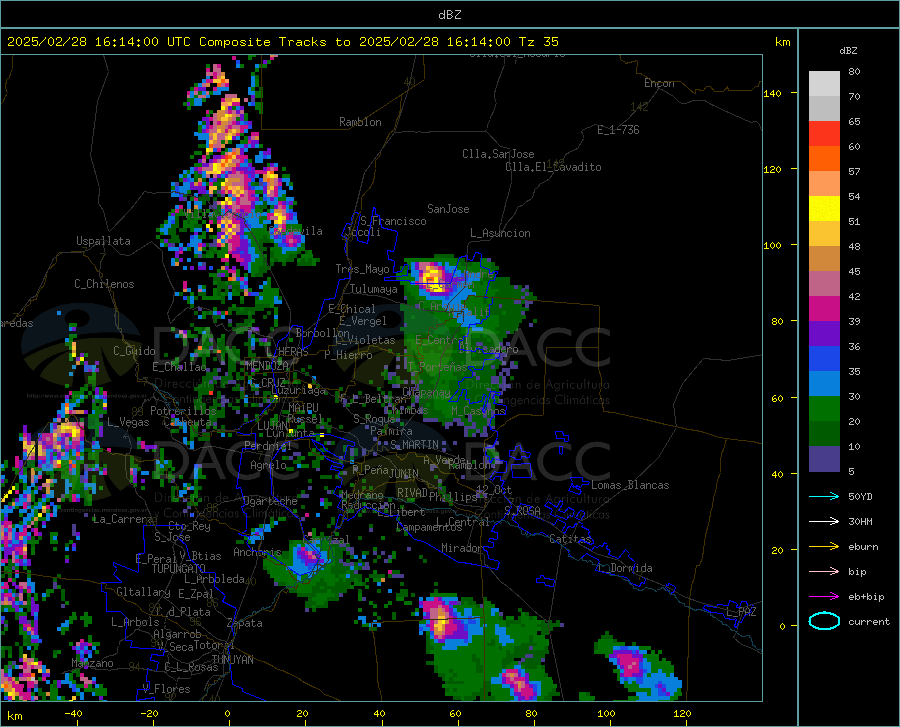Screen dimensions: 900x727
Task: Click the 'Tulumaya' map label
Action: click(x=374, y=289)
